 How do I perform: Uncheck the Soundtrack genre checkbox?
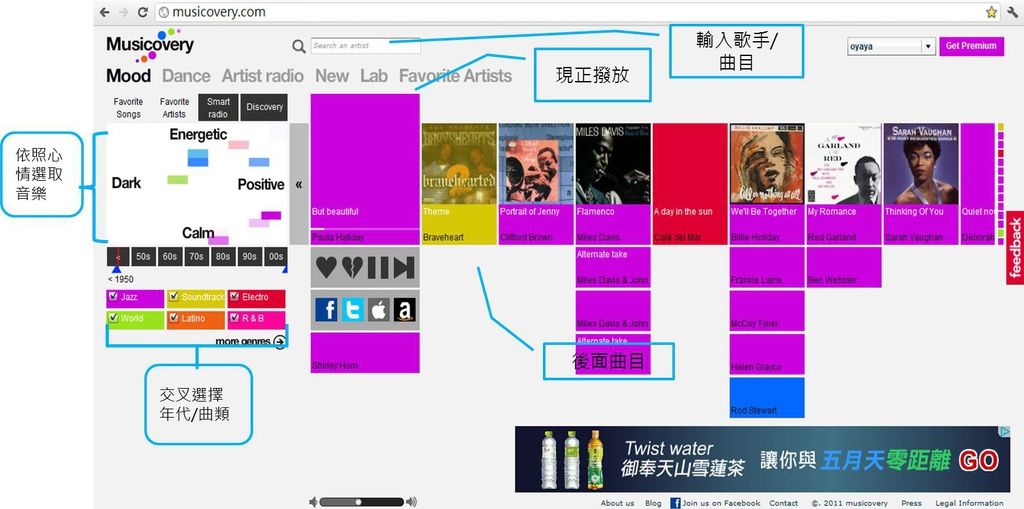pyautogui.click(x=173, y=297)
